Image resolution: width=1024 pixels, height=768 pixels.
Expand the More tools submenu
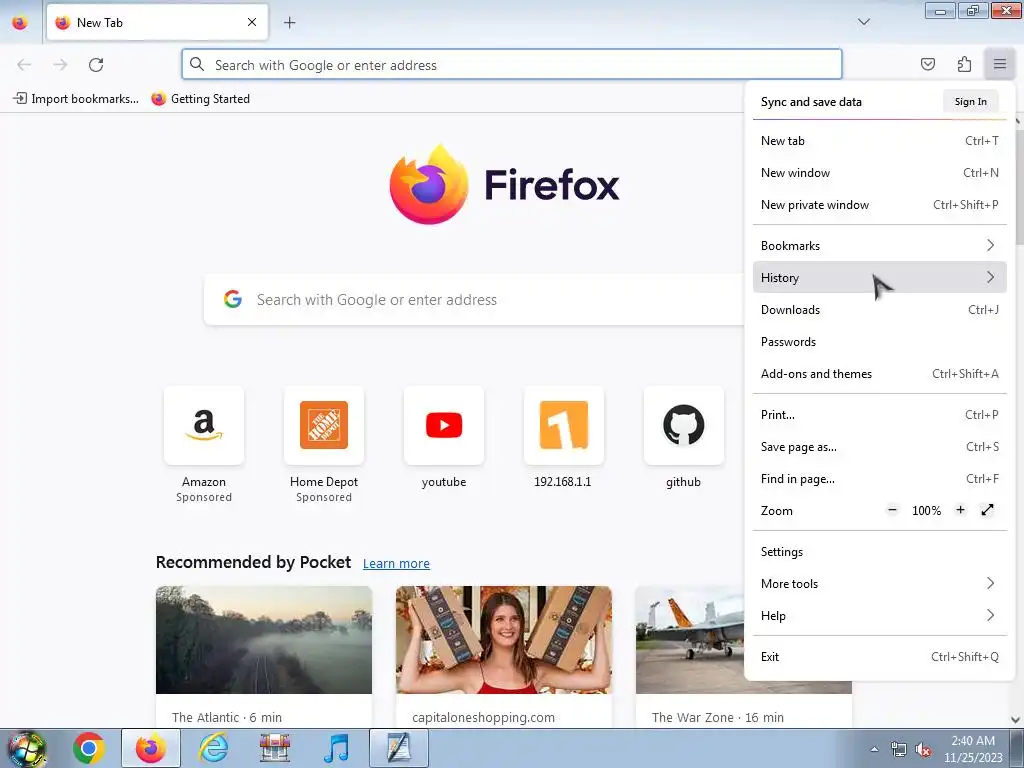pos(879,584)
